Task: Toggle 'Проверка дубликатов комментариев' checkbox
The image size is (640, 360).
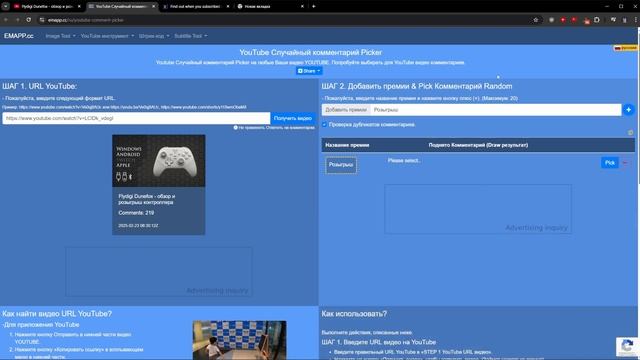Action: [324, 124]
